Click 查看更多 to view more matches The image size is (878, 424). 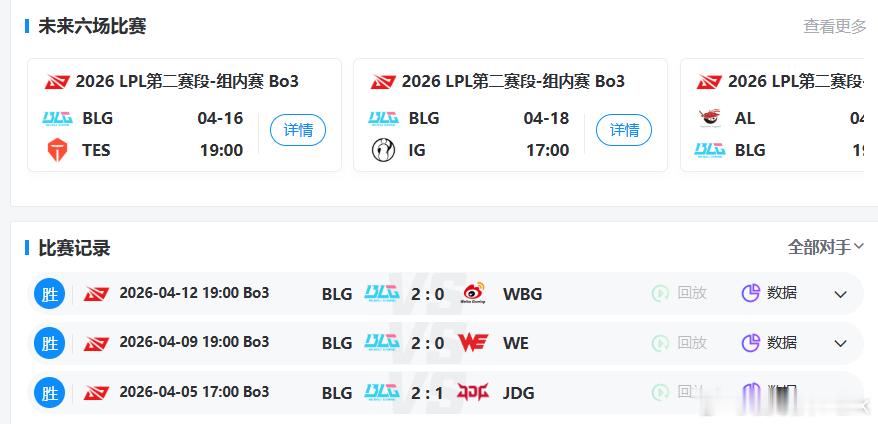[x=834, y=26]
